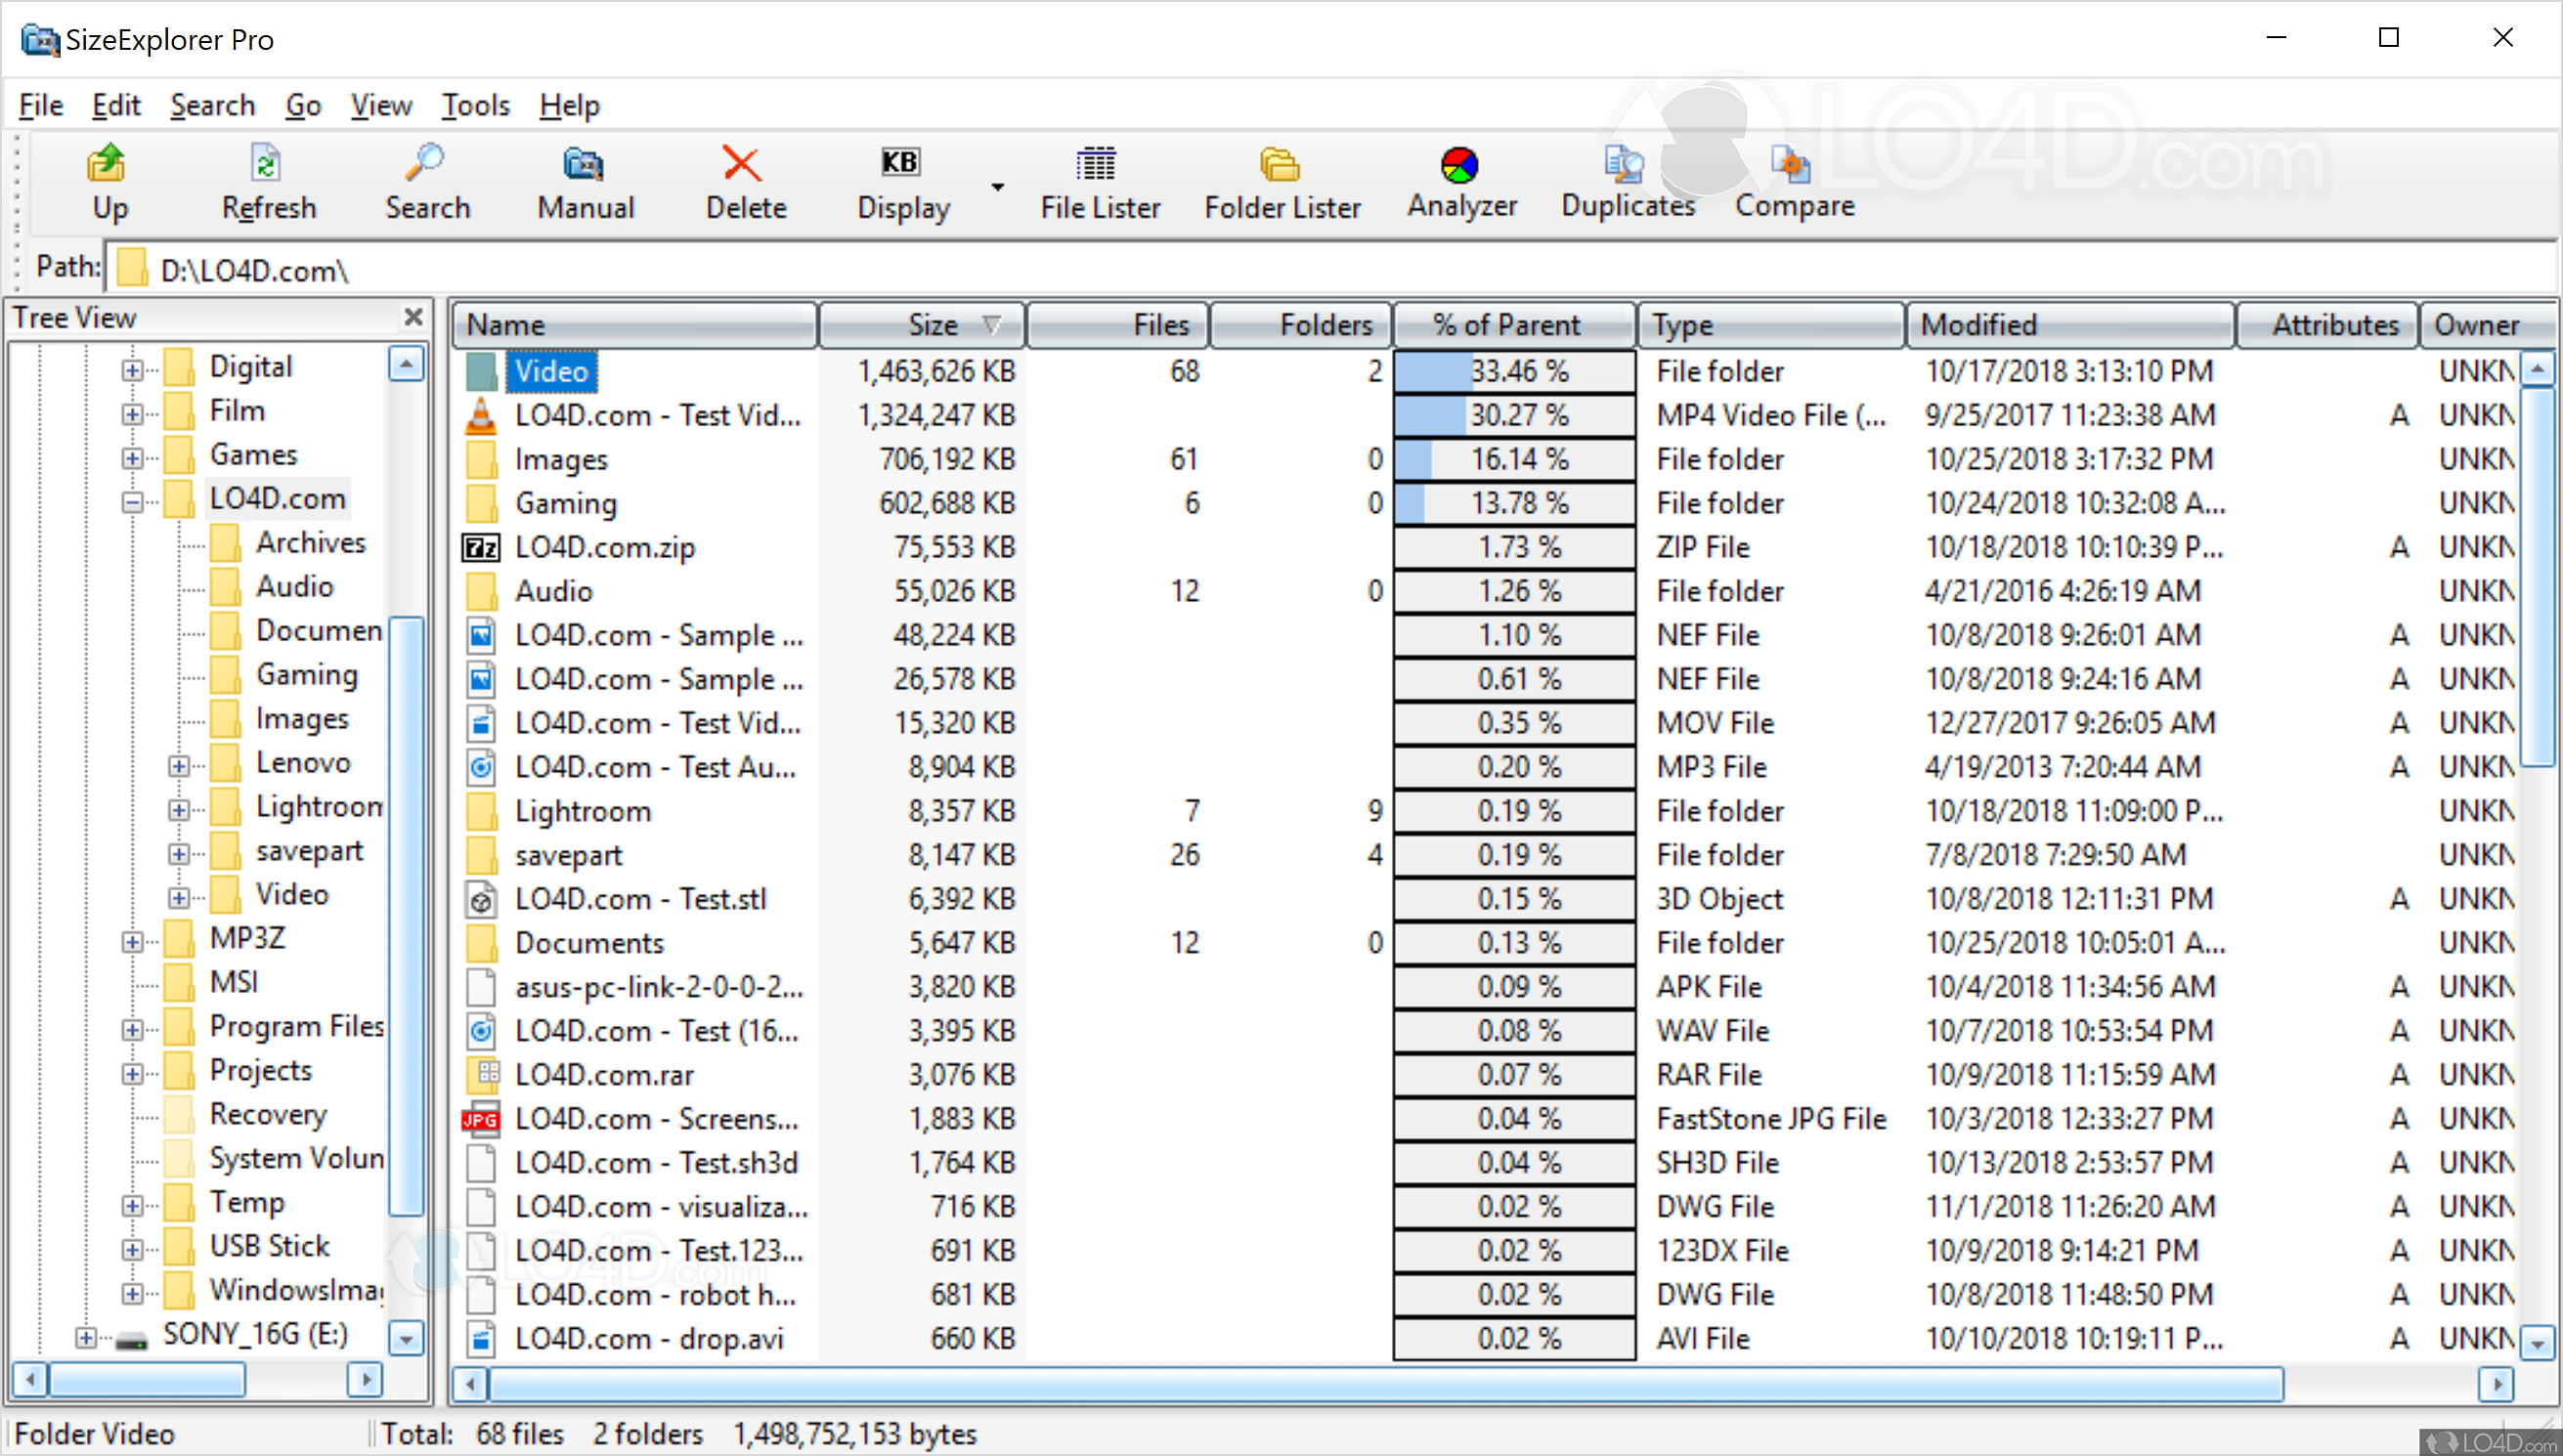Open the Display units dropdown arrow

tap(997, 188)
